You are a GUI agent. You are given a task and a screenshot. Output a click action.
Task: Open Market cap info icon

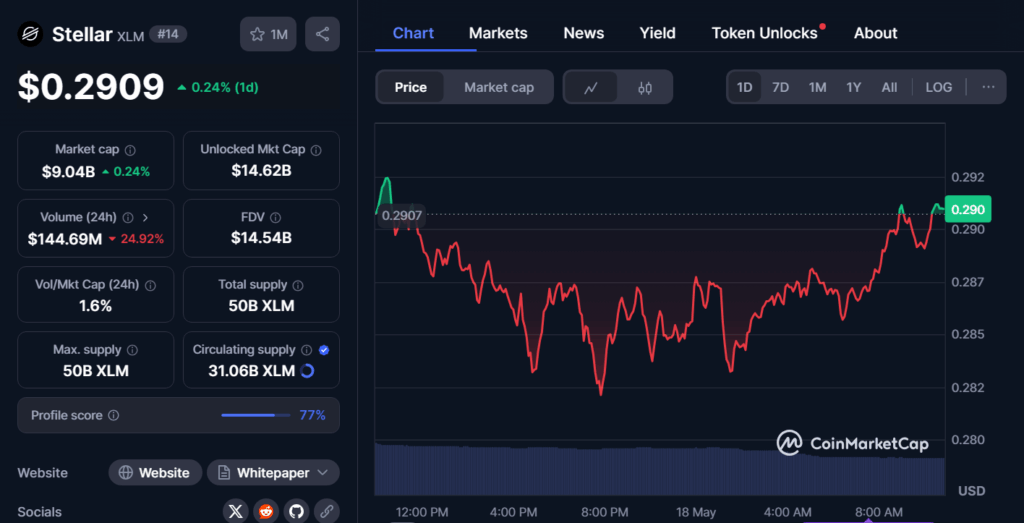pyautogui.click(x=130, y=150)
